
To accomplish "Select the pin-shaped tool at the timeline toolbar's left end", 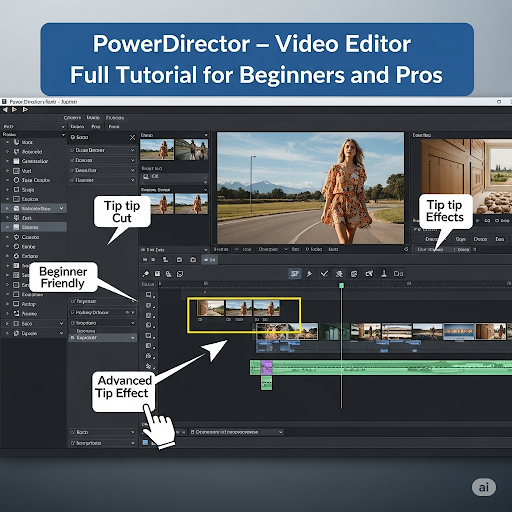I will pyautogui.click(x=145, y=274).
